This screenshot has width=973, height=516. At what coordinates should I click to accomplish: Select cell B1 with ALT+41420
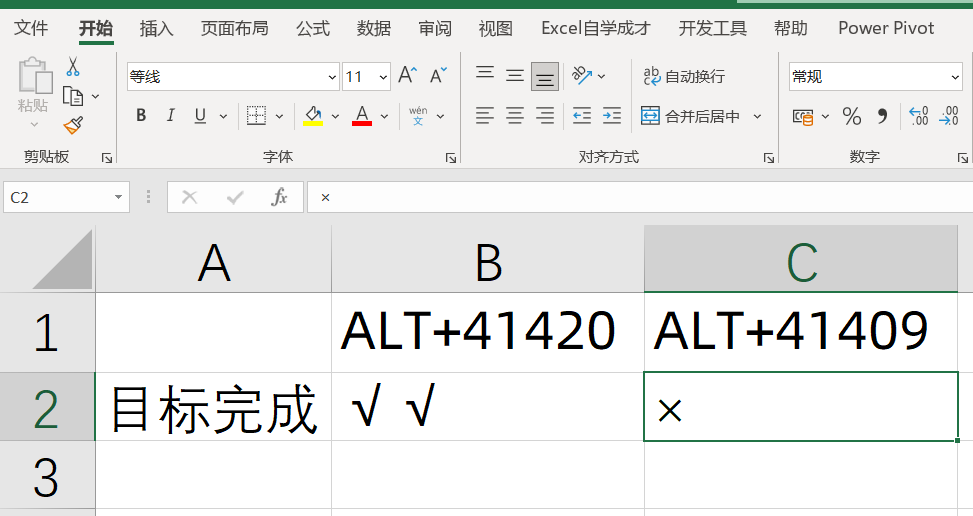coord(488,332)
